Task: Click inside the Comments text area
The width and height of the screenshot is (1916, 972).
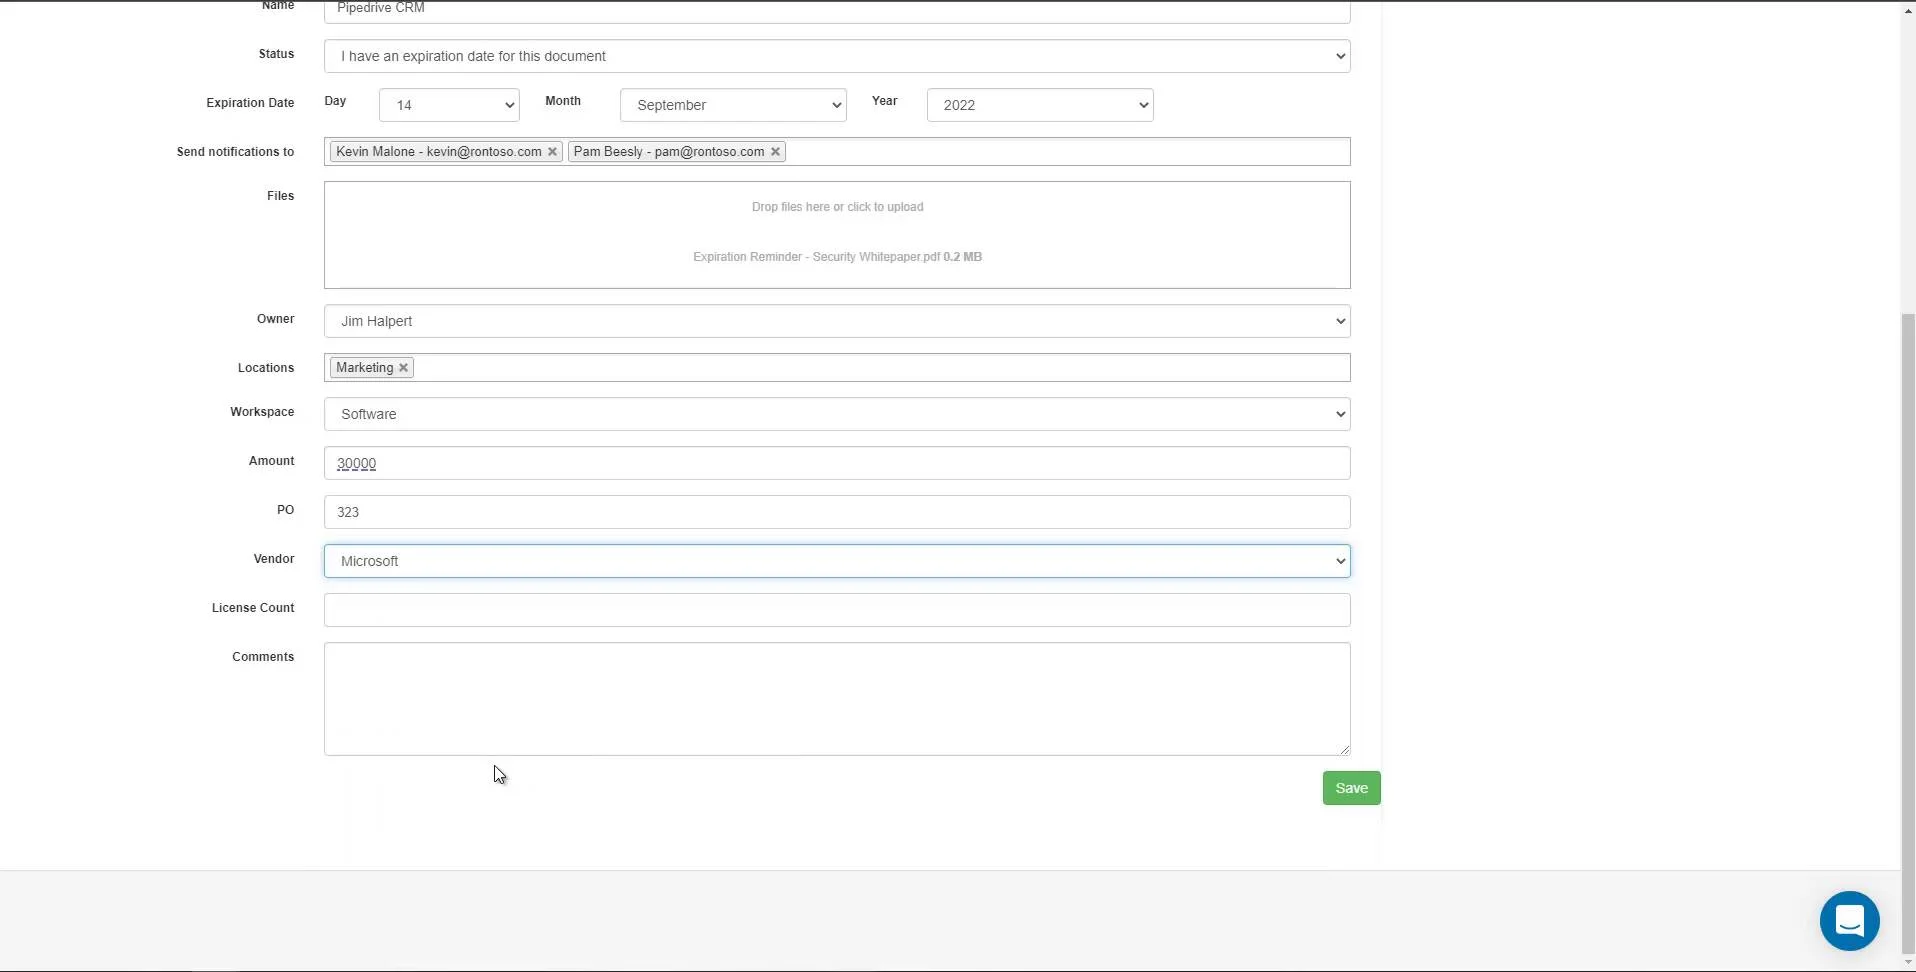Action: [837, 698]
